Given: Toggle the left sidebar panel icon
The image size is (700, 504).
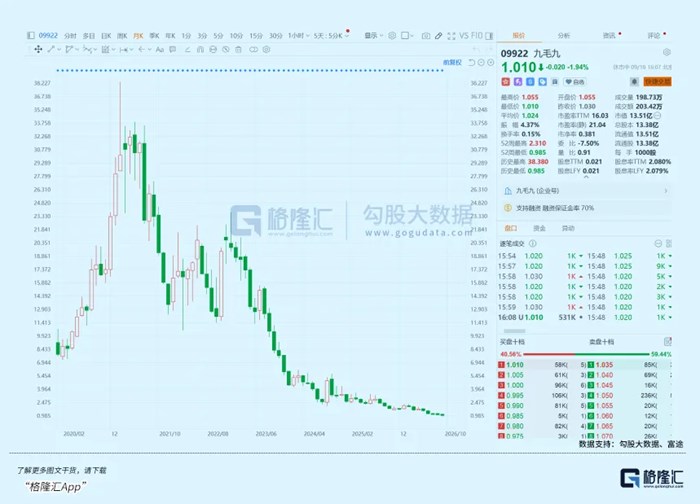Looking at the screenshot, I should pos(31,35).
